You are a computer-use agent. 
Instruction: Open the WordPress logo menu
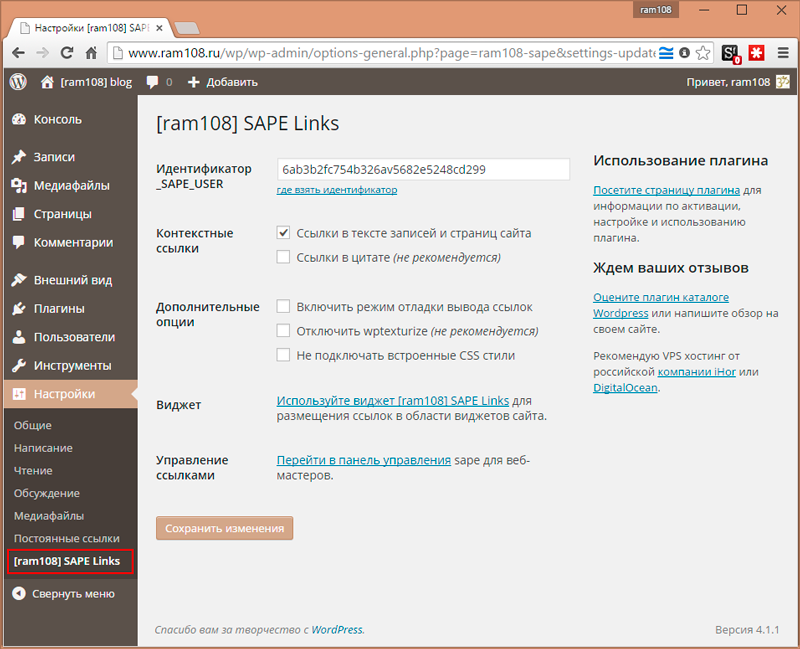pyautogui.click(x=18, y=82)
